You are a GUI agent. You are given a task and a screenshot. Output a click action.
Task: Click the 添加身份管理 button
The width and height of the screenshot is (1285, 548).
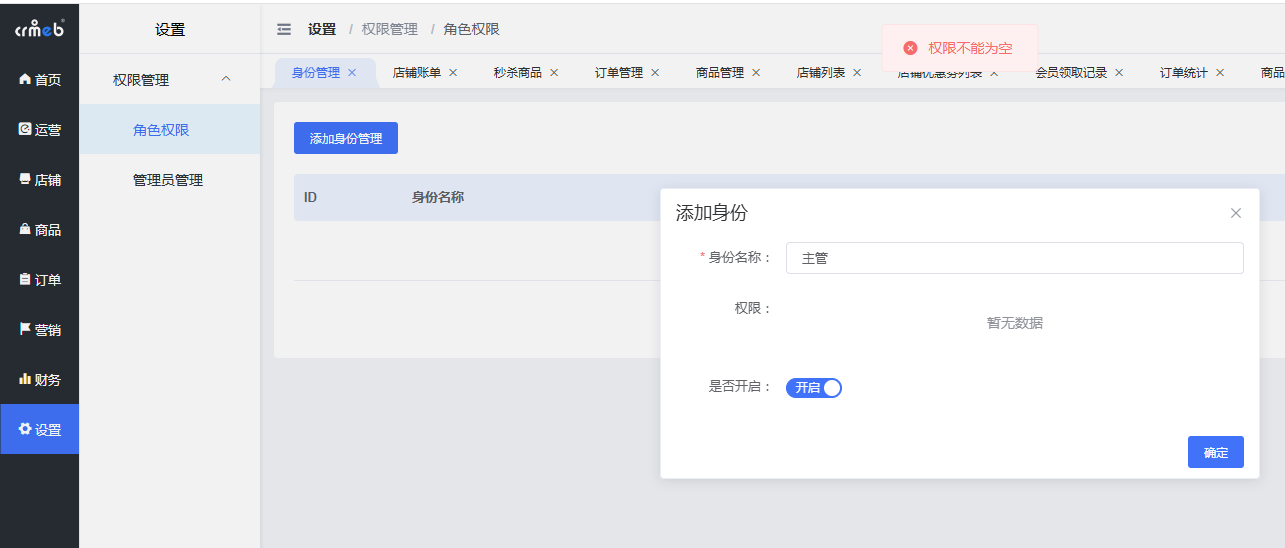pyautogui.click(x=346, y=139)
